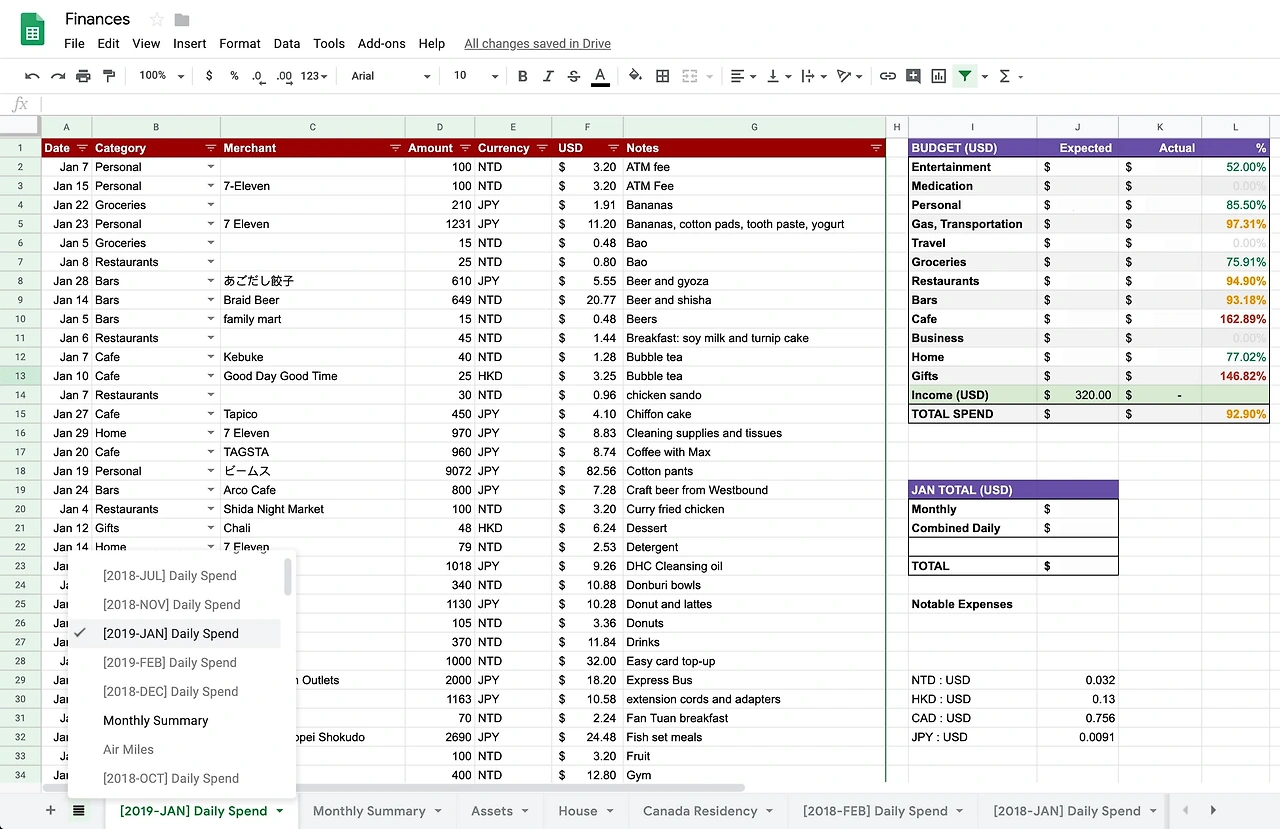Show the next sheet tabs with the right arrow
The height and width of the screenshot is (829, 1280).
click(1213, 811)
